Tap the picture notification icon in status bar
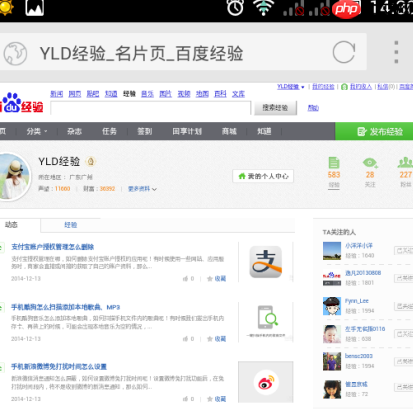413x409 pixels. click(x=35, y=8)
